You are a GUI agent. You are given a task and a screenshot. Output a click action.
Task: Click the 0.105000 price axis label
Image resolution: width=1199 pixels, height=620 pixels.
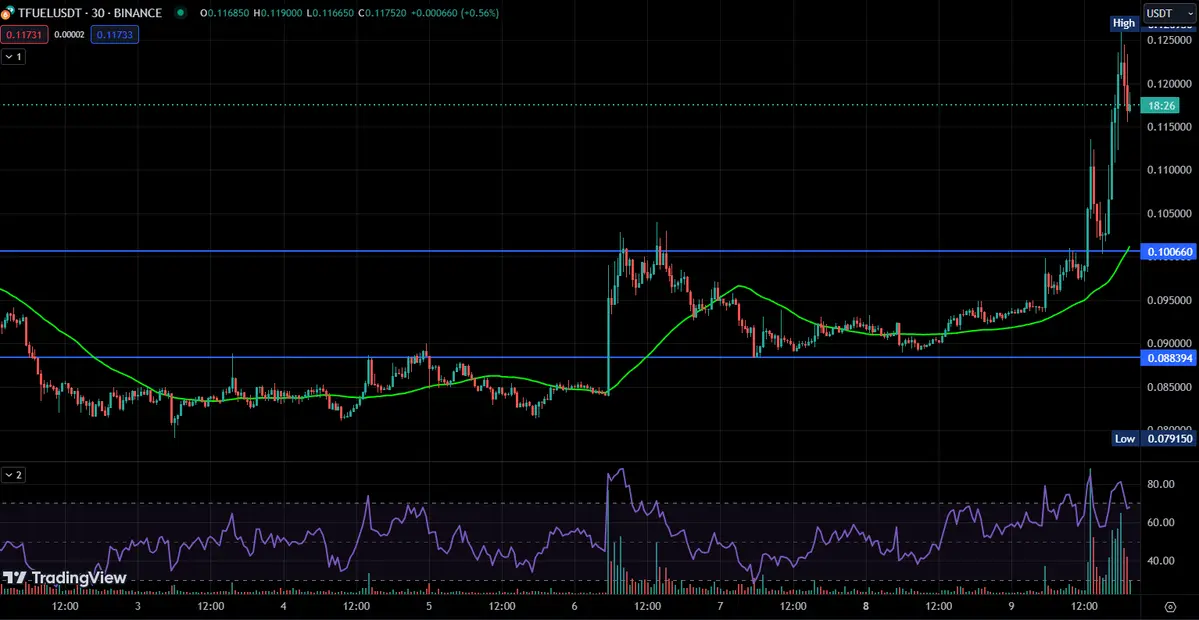(x=1169, y=213)
